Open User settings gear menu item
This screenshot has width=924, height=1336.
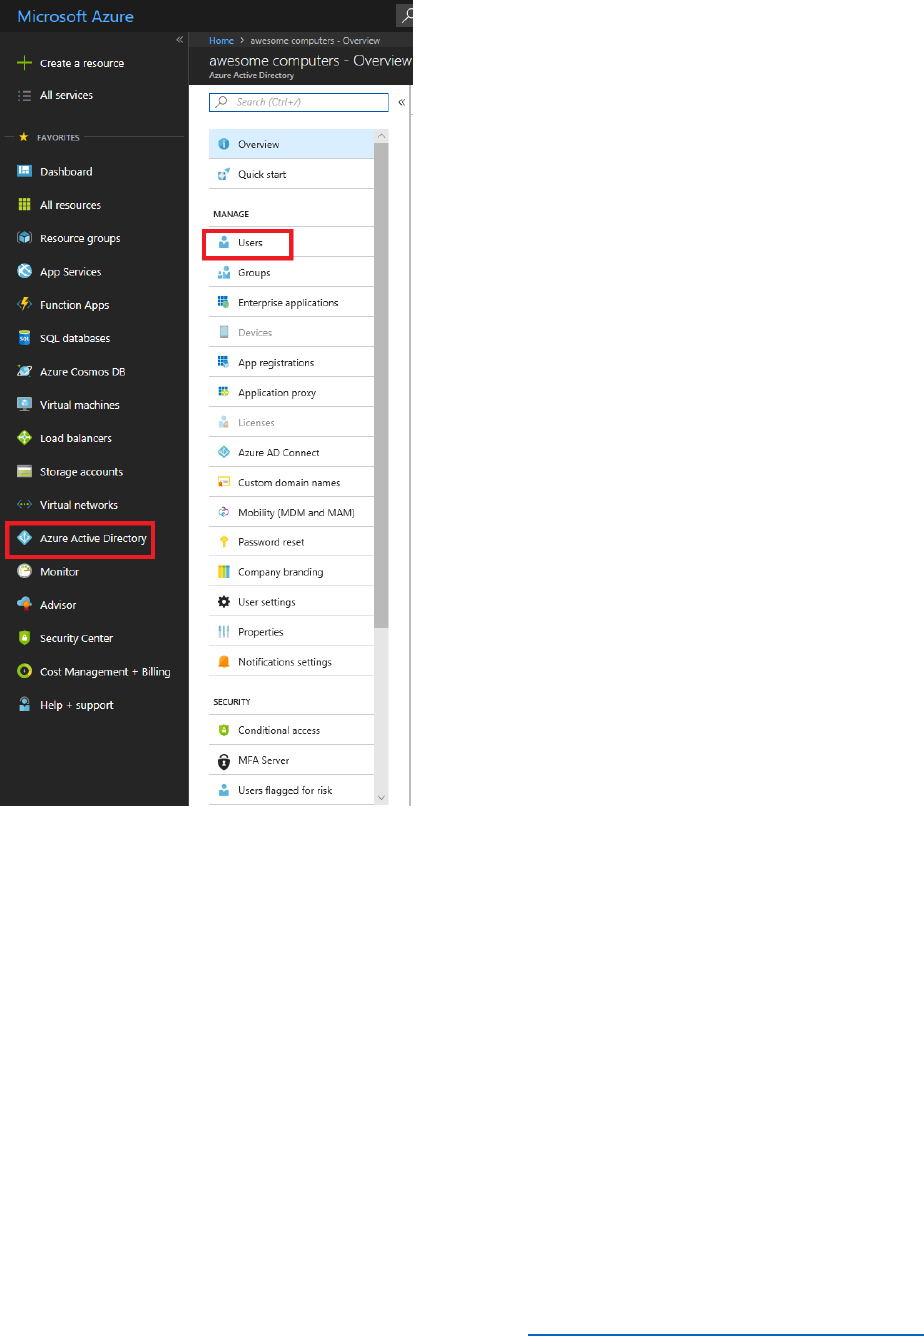point(291,602)
